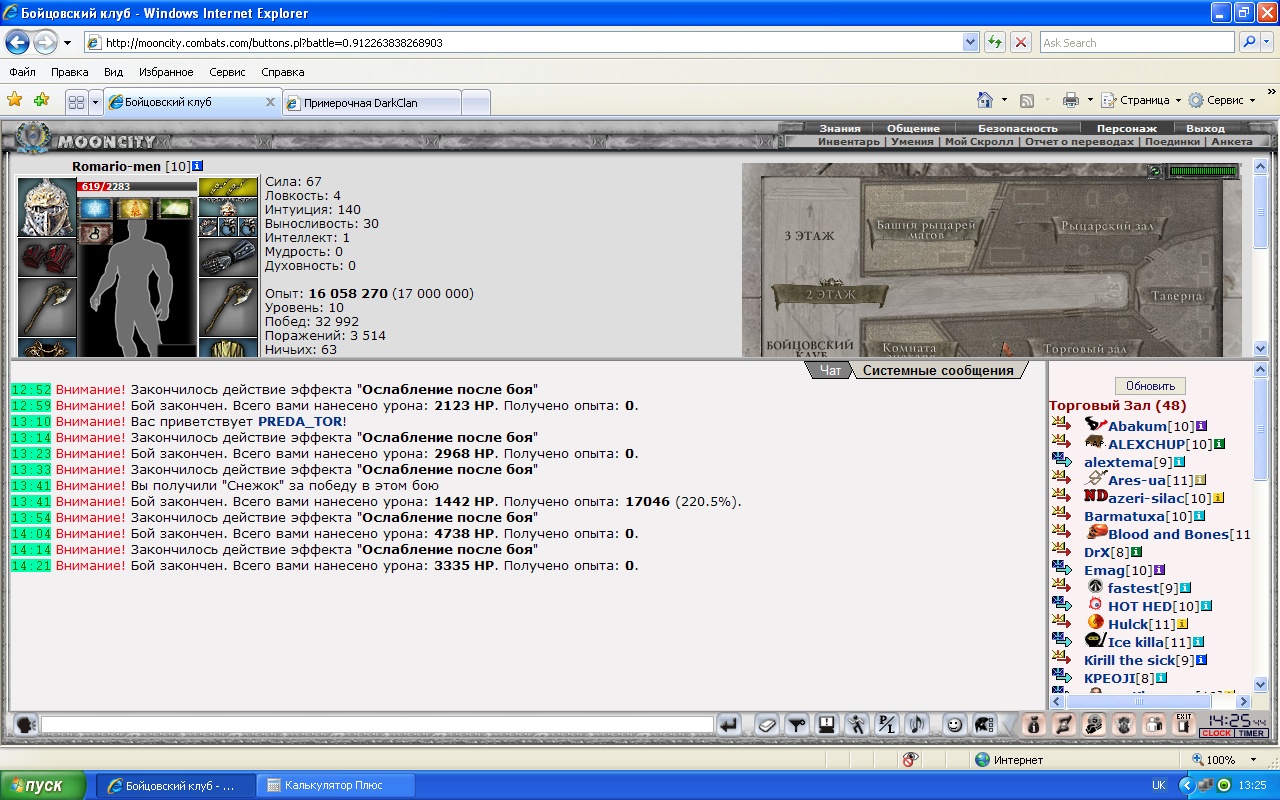
Task: Click the filter funnel chat icon
Action: 796,725
